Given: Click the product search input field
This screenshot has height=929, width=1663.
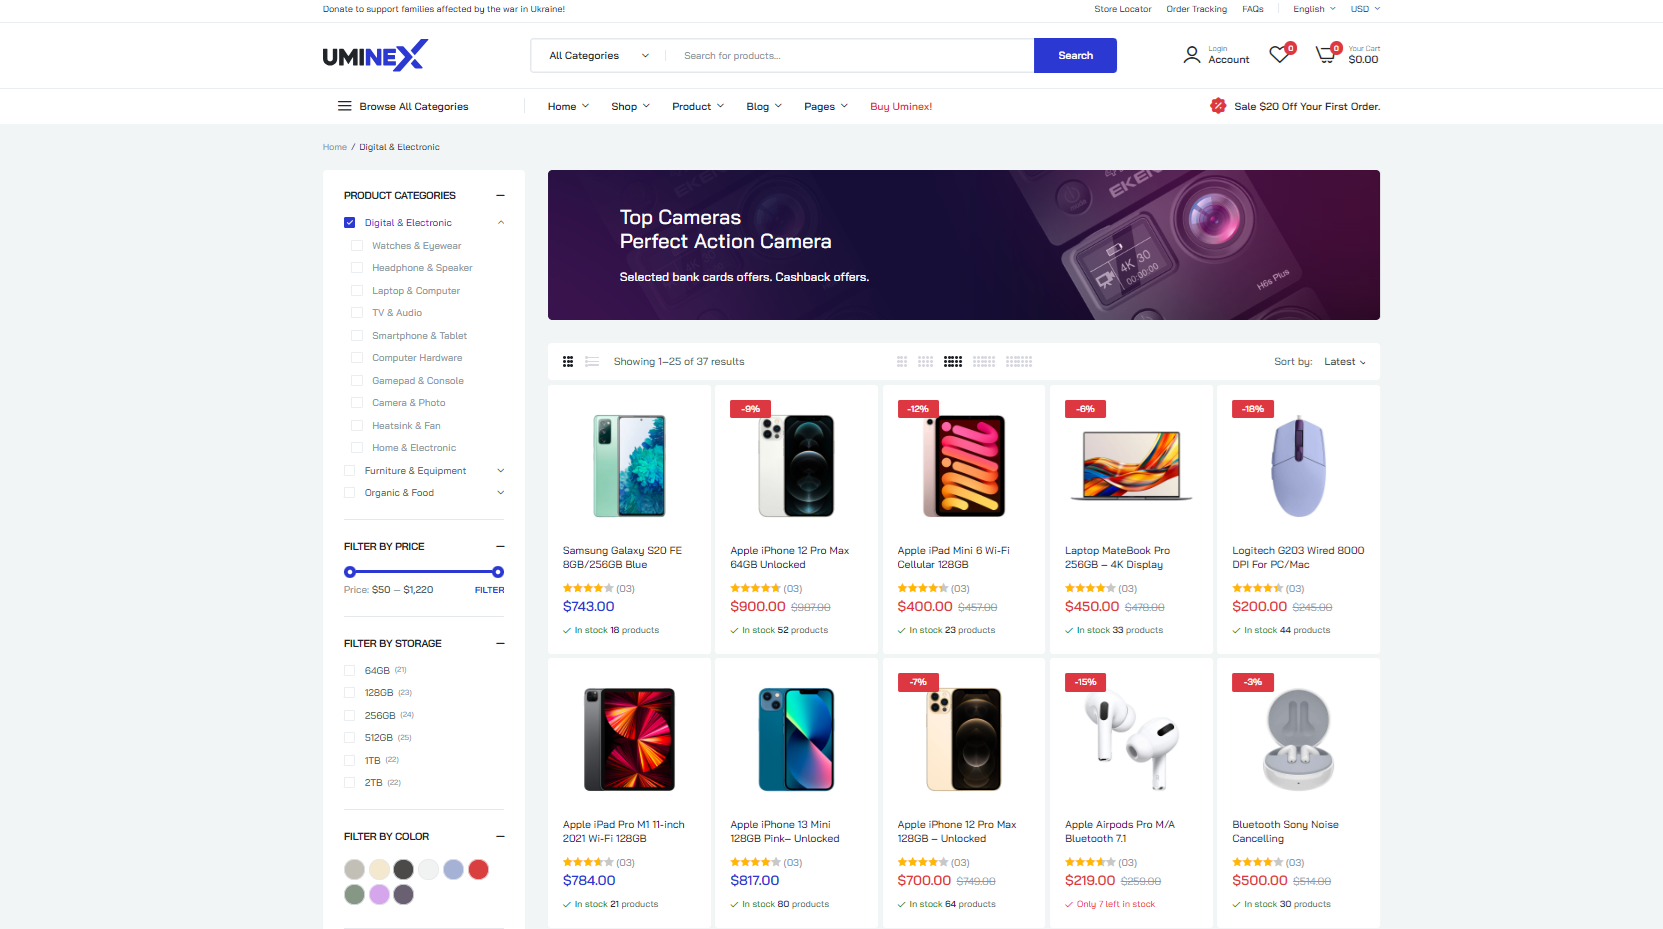Looking at the screenshot, I should (850, 56).
